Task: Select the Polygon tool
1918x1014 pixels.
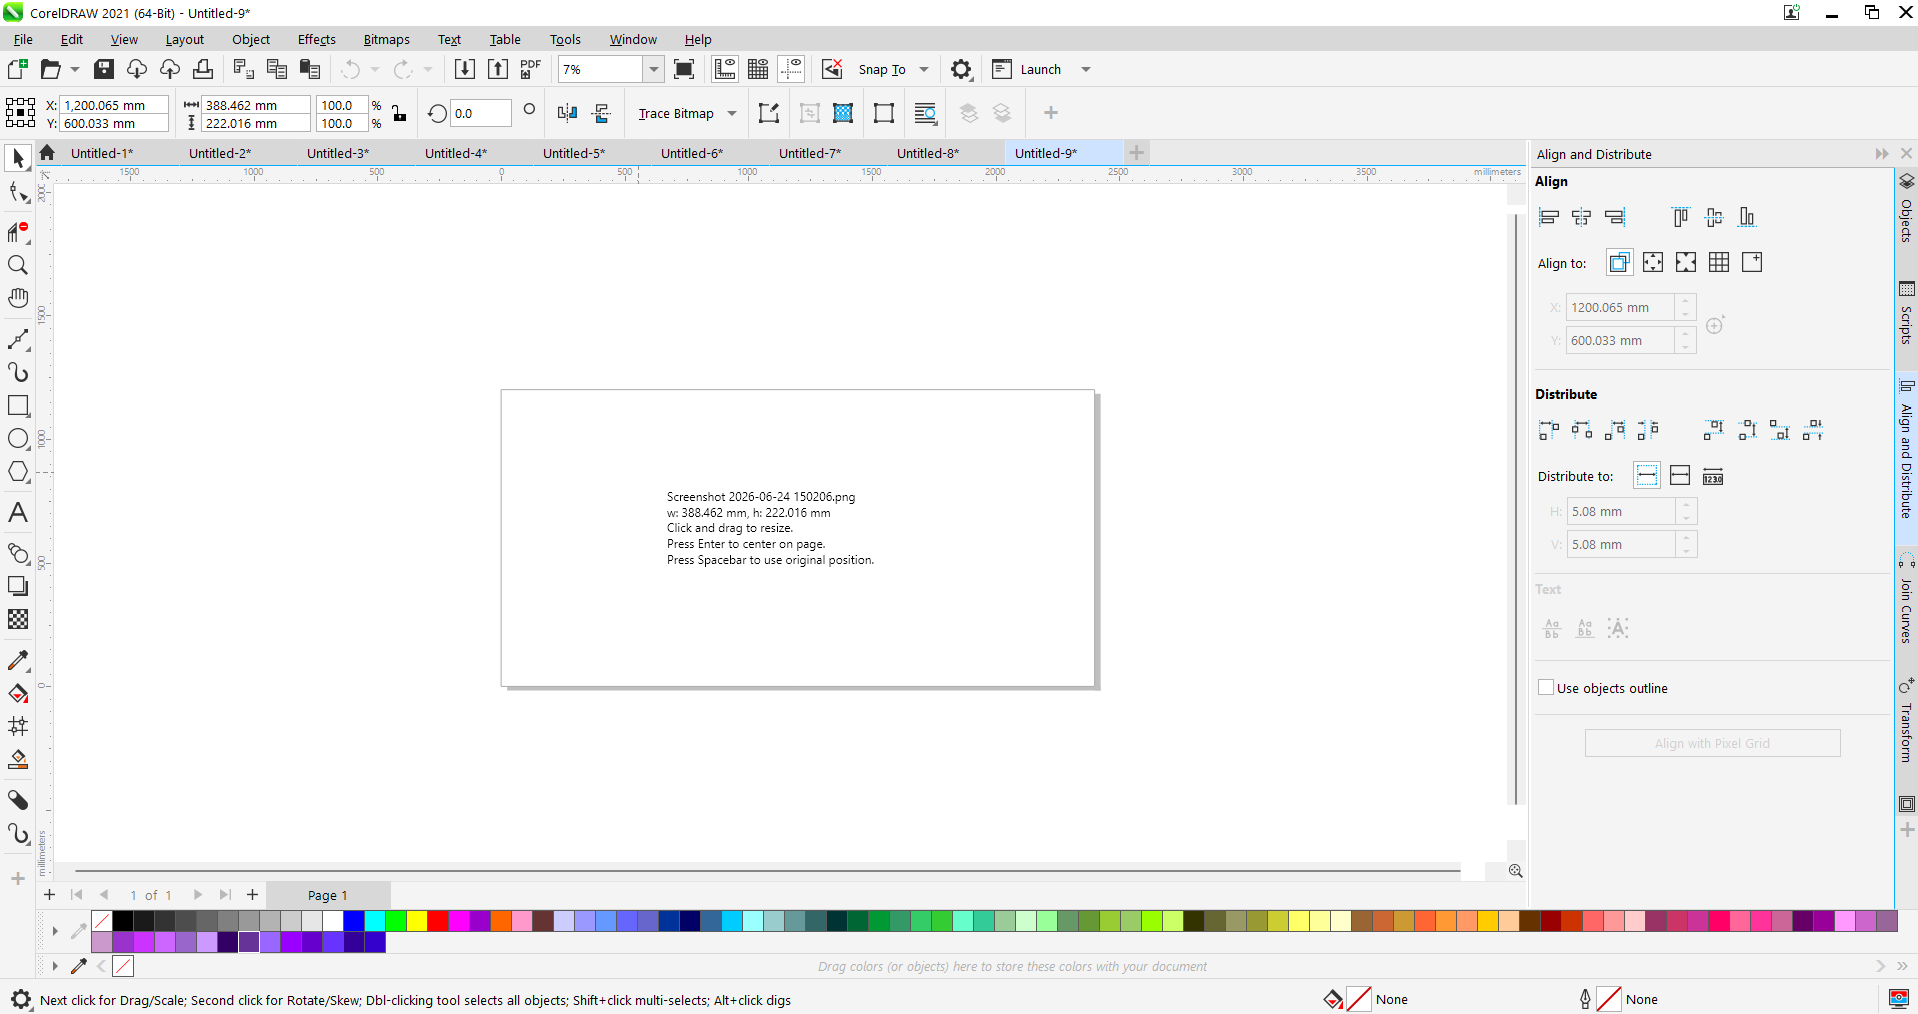Action: point(18,471)
